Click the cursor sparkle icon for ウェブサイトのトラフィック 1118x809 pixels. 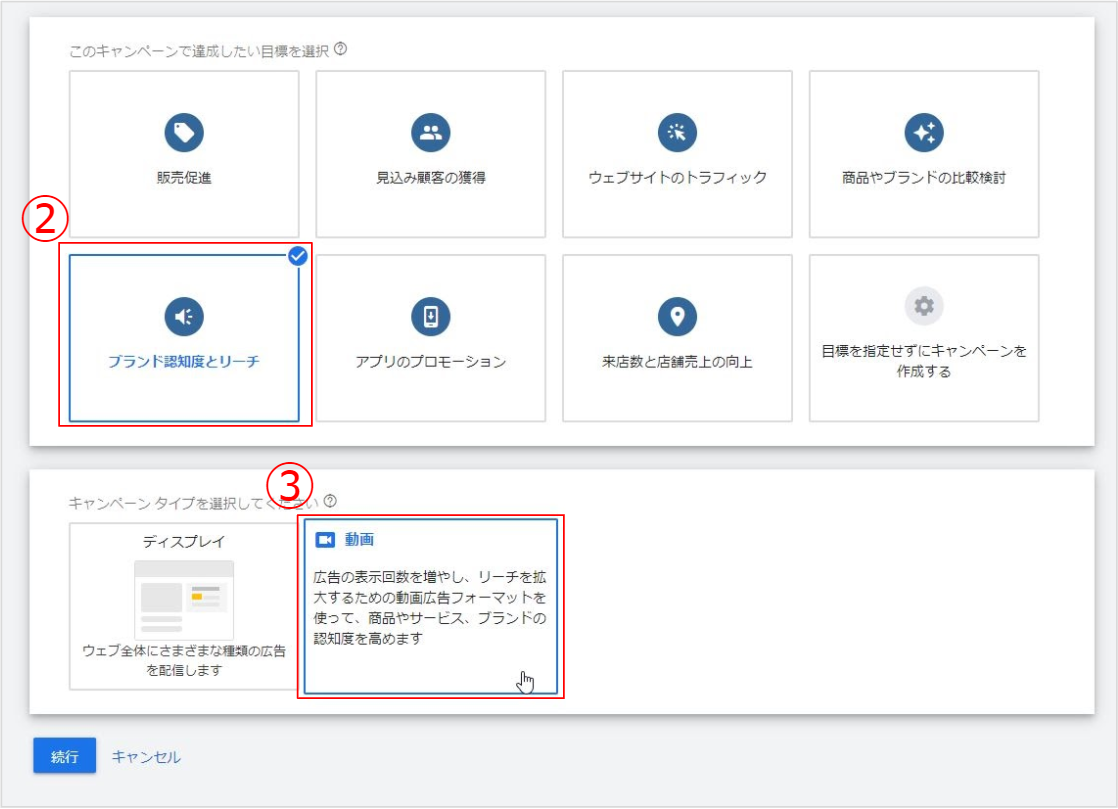[677, 132]
